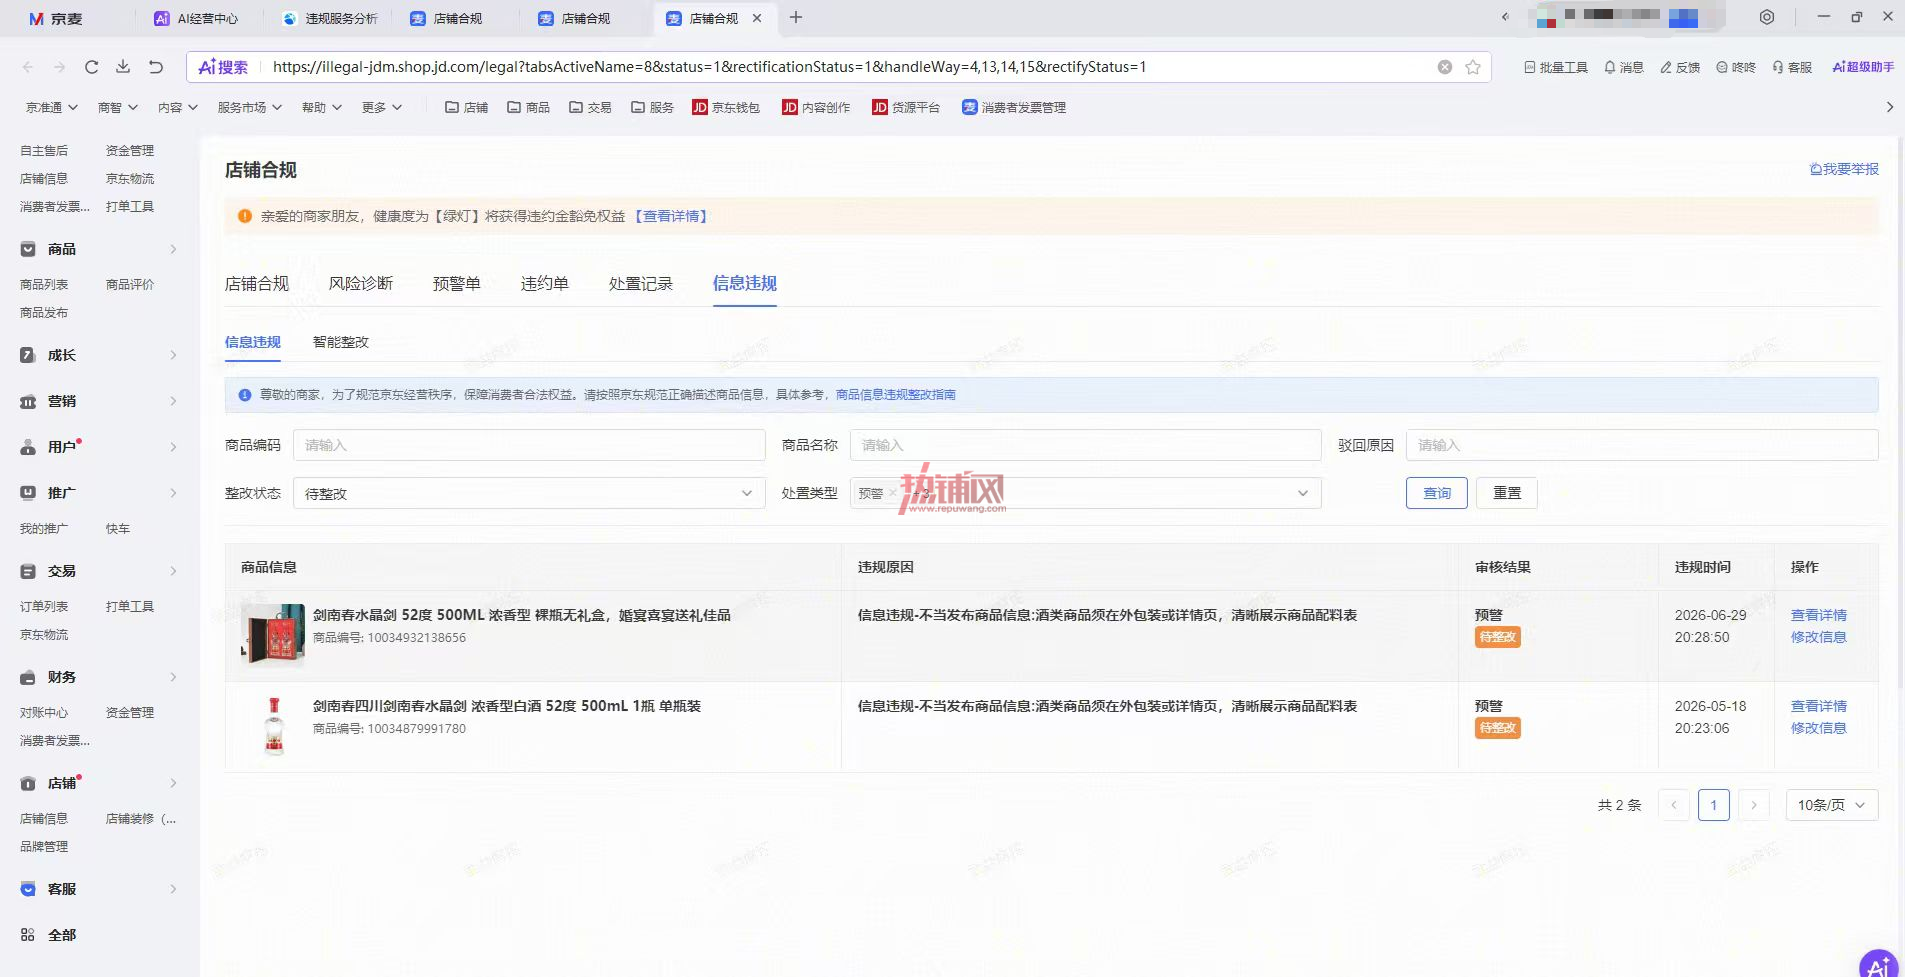Open the 店铺 bookmark folder
Image resolution: width=1905 pixels, height=977 pixels.
[x=466, y=107]
